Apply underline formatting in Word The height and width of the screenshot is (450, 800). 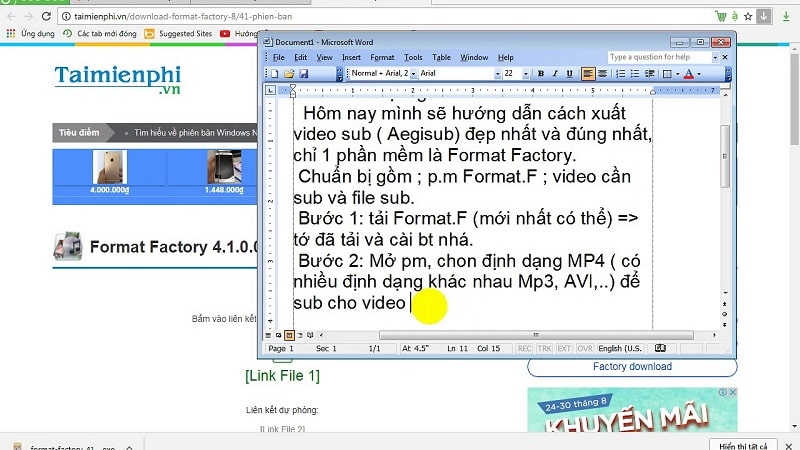pyautogui.click(x=569, y=74)
